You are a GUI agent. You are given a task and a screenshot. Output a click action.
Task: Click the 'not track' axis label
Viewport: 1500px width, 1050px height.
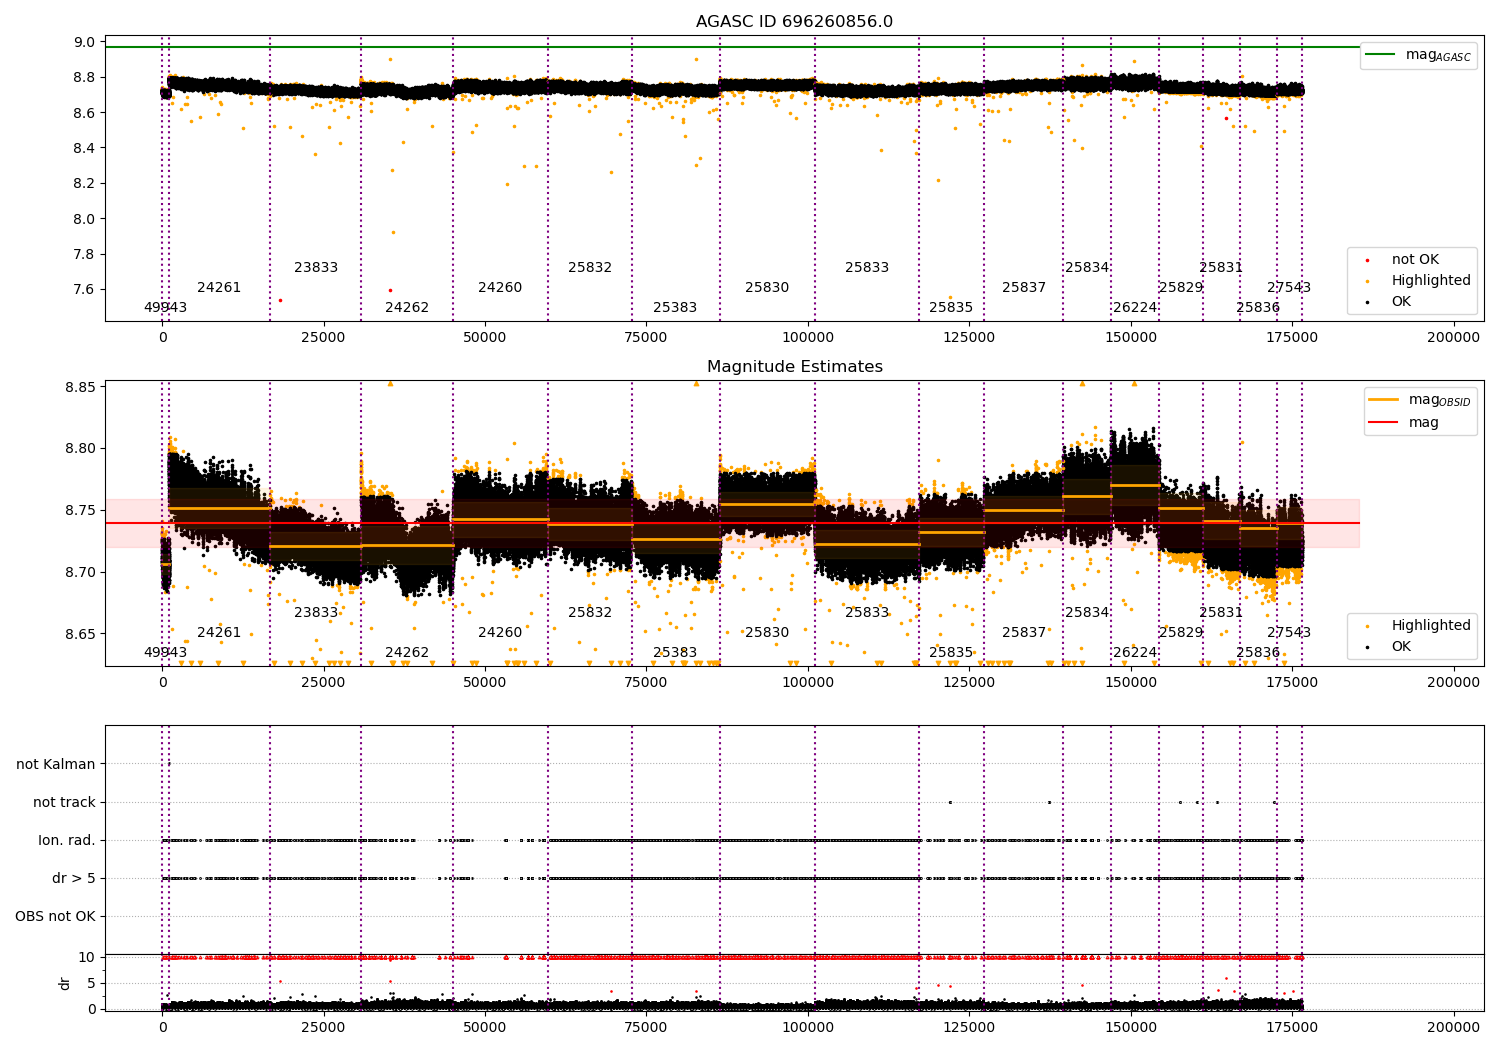pyautogui.click(x=64, y=802)
